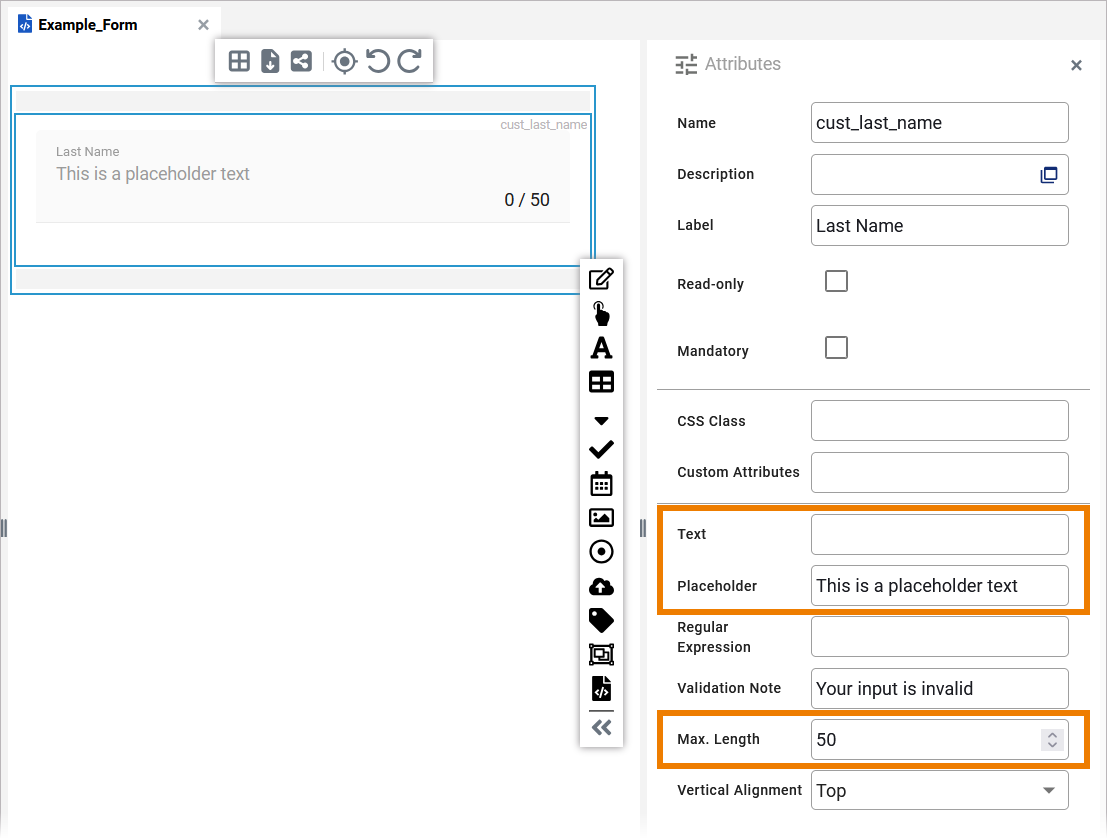Tick the Mandatory checkbox
1107x839 pixels.
[836, 348]
